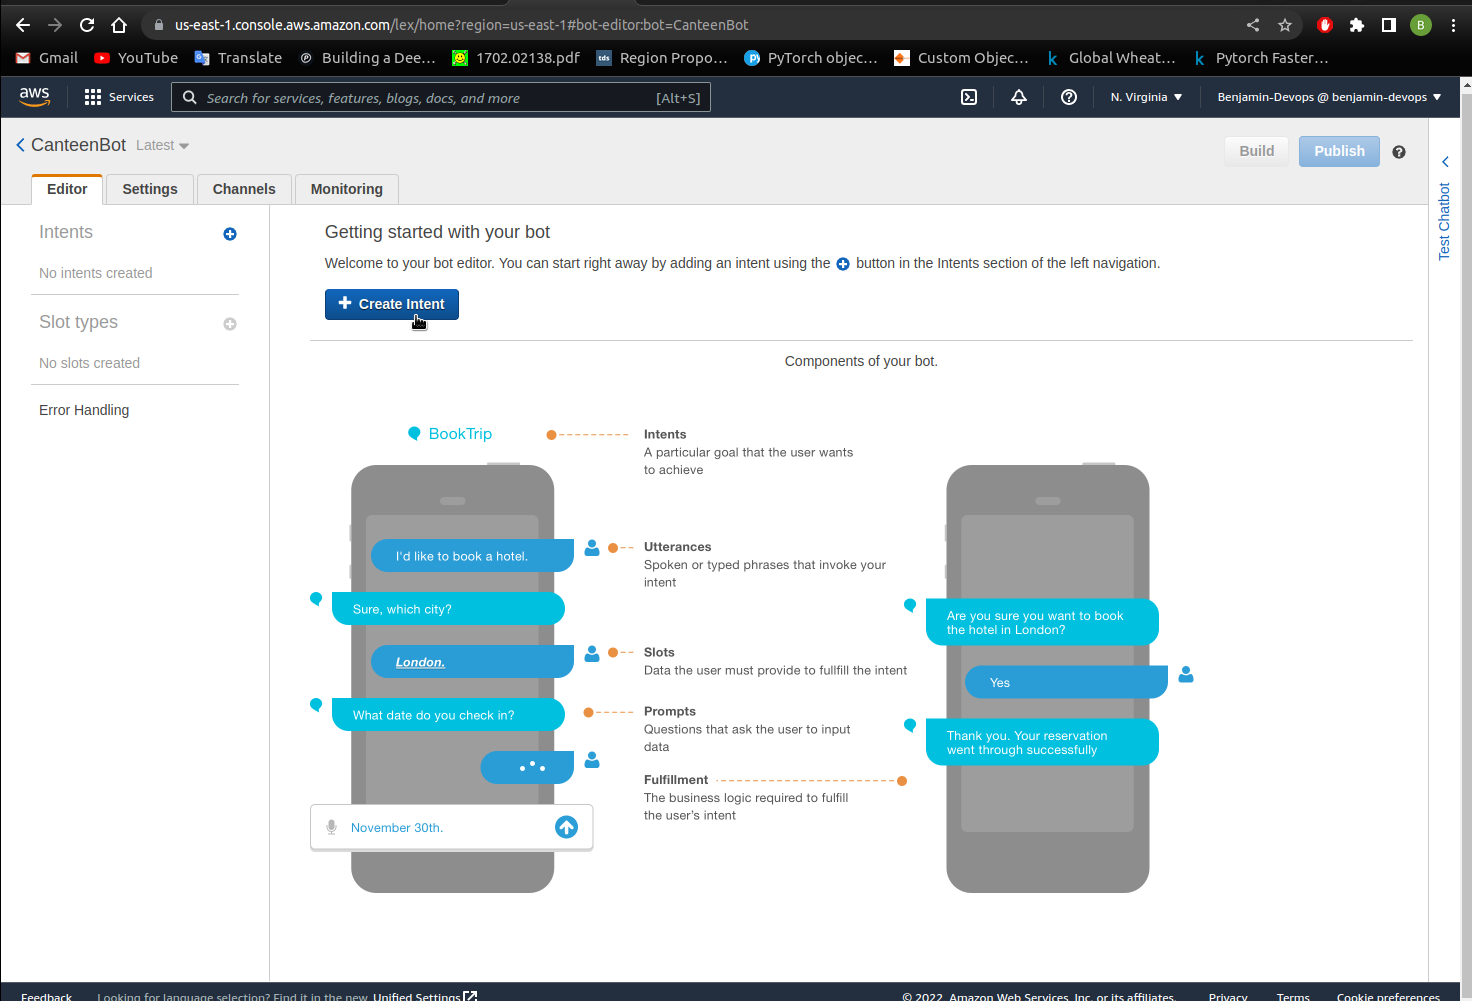The image size is (1472, 1001).
Task: Go back in browser history
Action: (23, 25)
